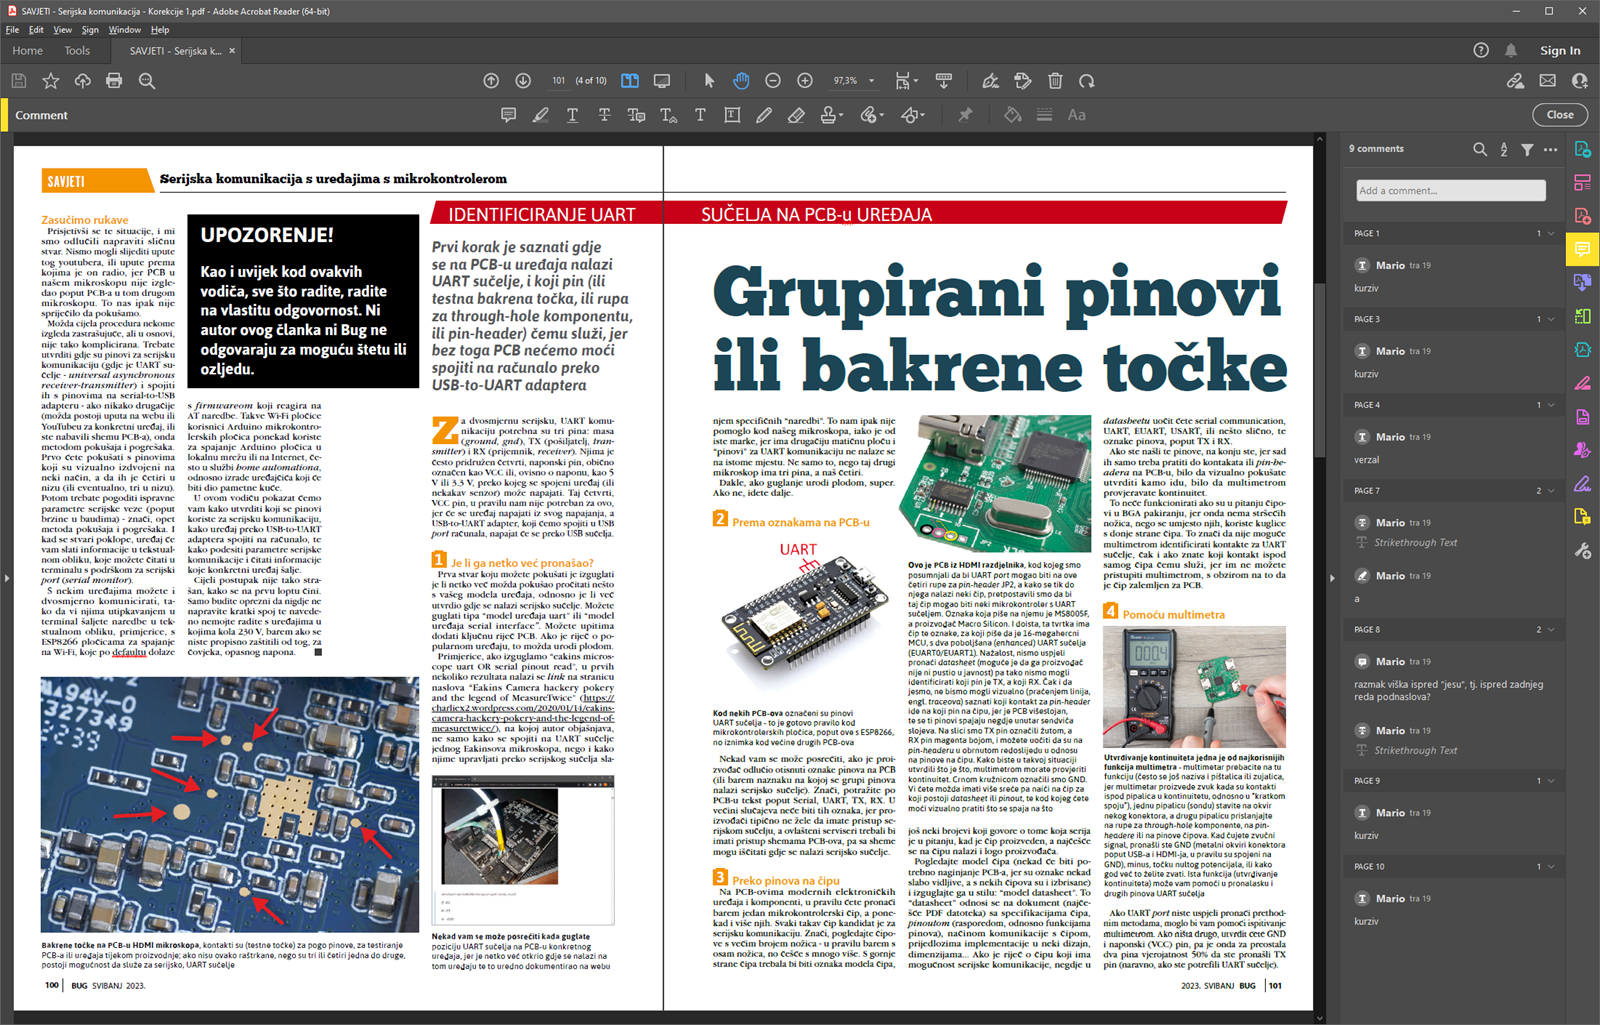Open the Fill & Sign tool in sidebar
The width and height of the screenshot is (1600, 1025).
[x=1582, y=484]
